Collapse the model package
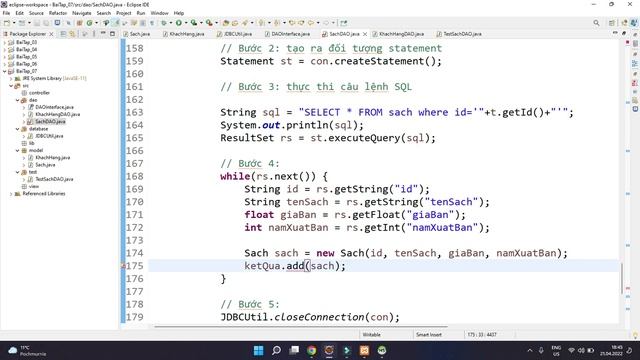 point(18,151)
